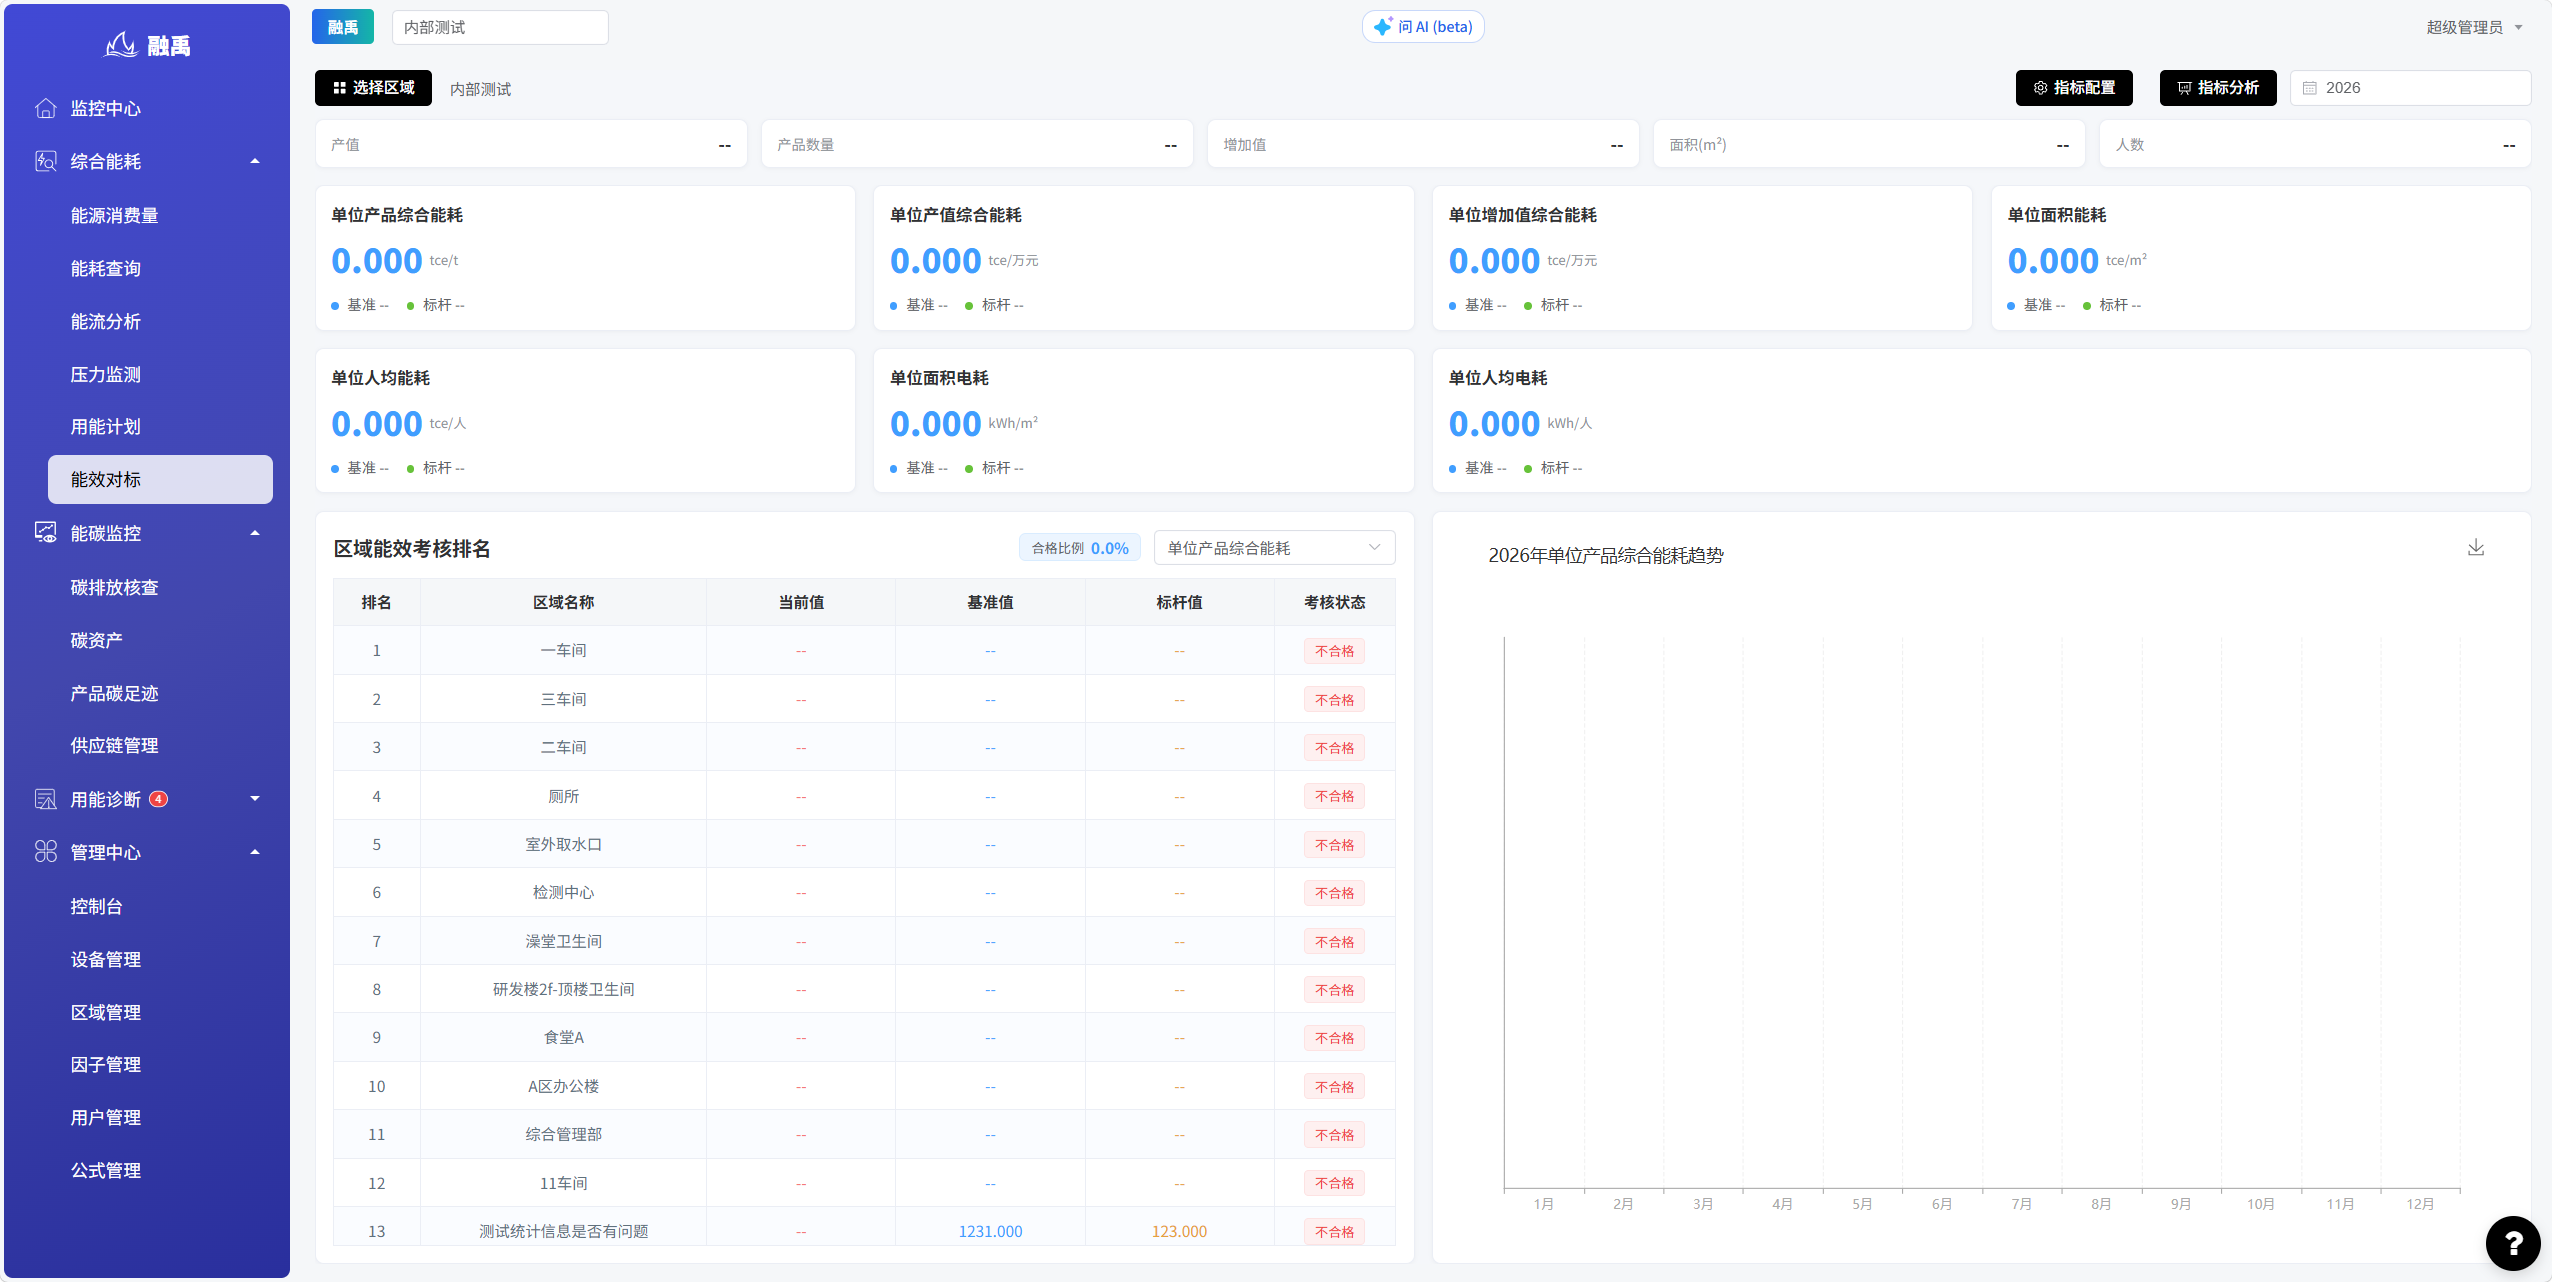Screen dimensions: 2552x1282
Task: Click the 2026 year picker field
Action: (2409, 88)
